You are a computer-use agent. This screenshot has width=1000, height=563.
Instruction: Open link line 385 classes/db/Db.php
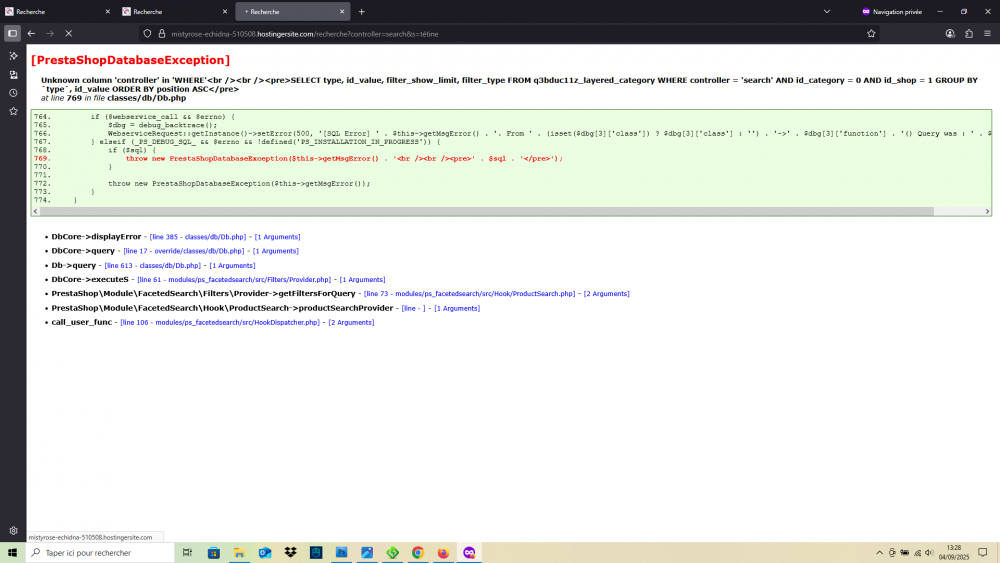[198, 237]
